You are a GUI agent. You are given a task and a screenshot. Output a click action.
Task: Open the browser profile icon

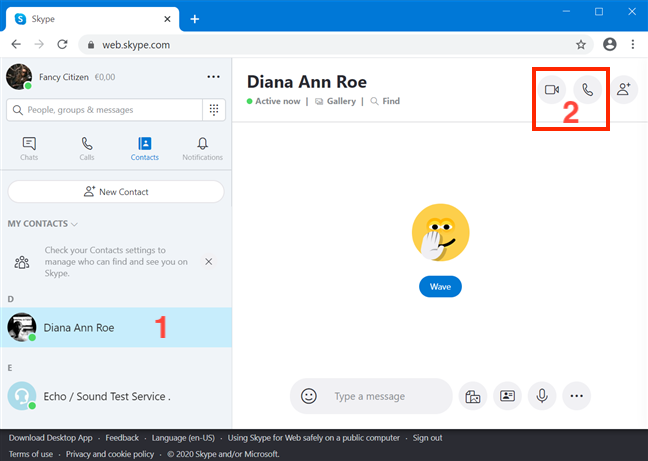pos(610,44)
